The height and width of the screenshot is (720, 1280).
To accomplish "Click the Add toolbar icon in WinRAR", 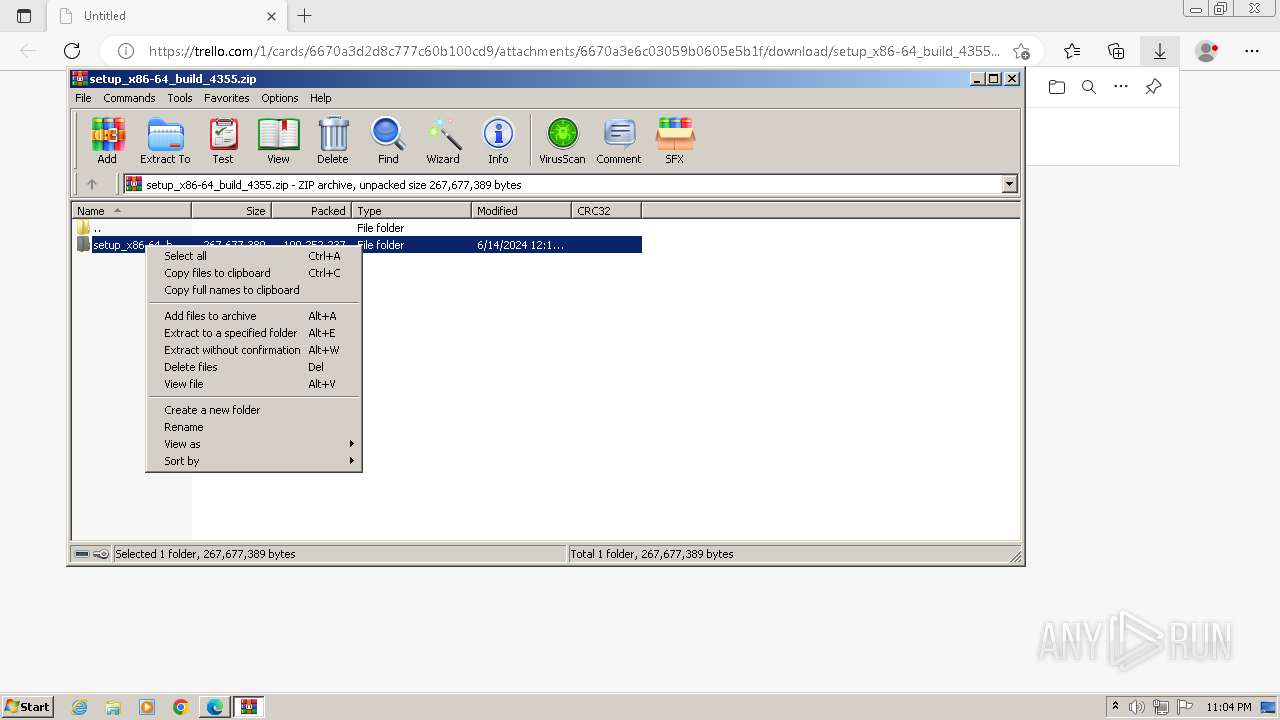I will click(107, 140).
